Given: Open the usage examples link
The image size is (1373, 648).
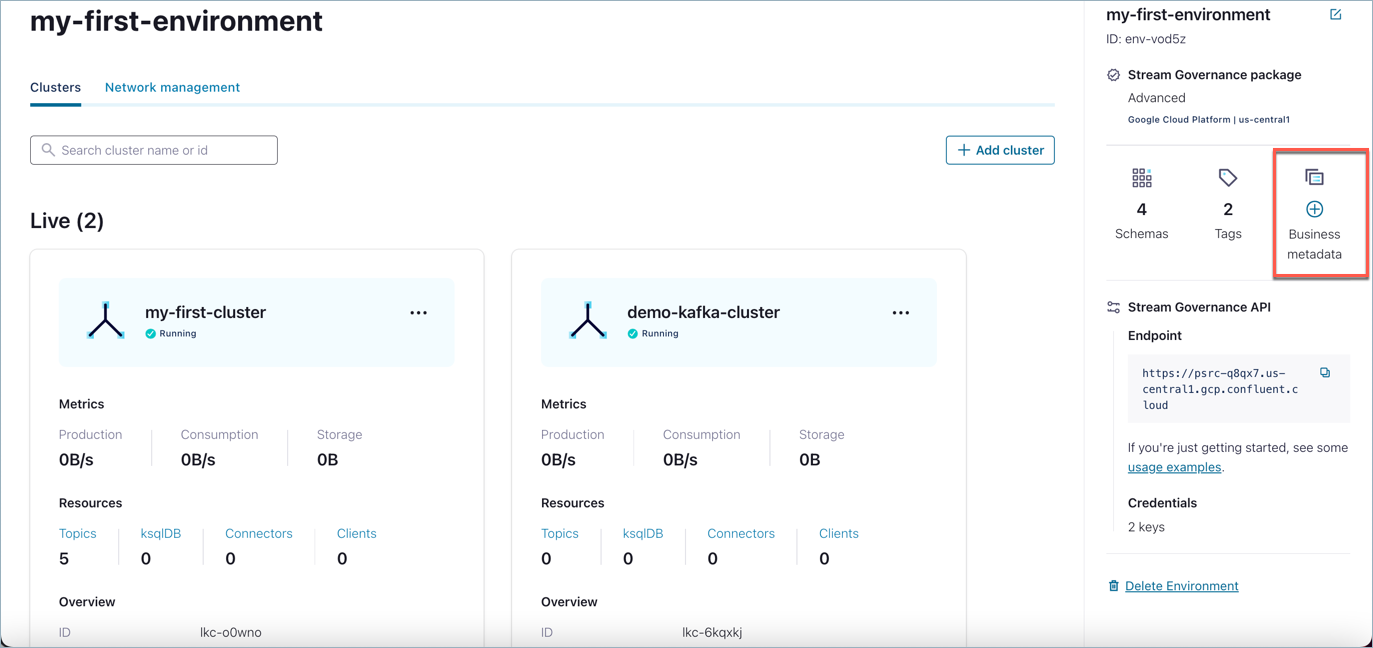Looking at the screenshot, I should [1174, 467].
